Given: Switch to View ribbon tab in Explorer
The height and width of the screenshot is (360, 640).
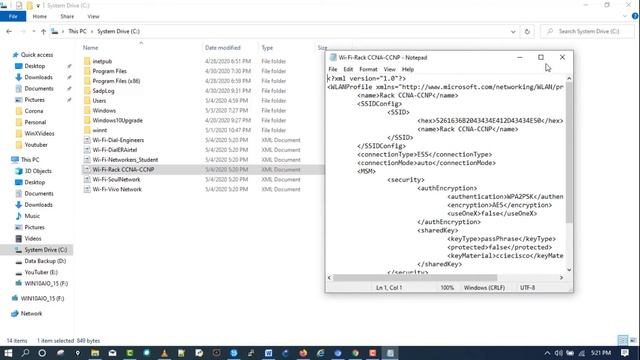Looking at the screenshot, I should point(93,16).
